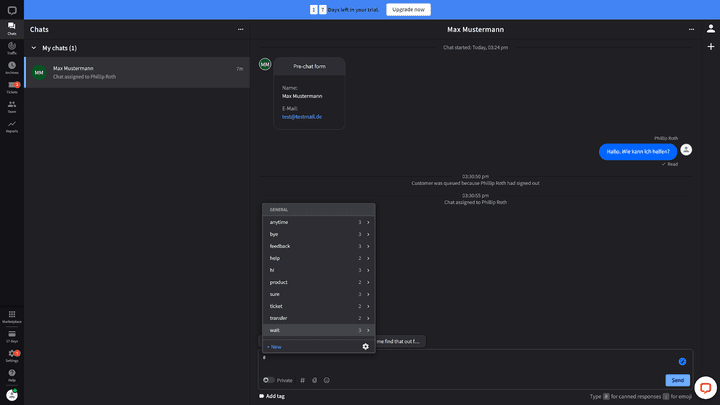The width and height of the screenshot is (720, 405).
Task: Open the Archives section in sidebar
Action: click(x=12, y=67)
